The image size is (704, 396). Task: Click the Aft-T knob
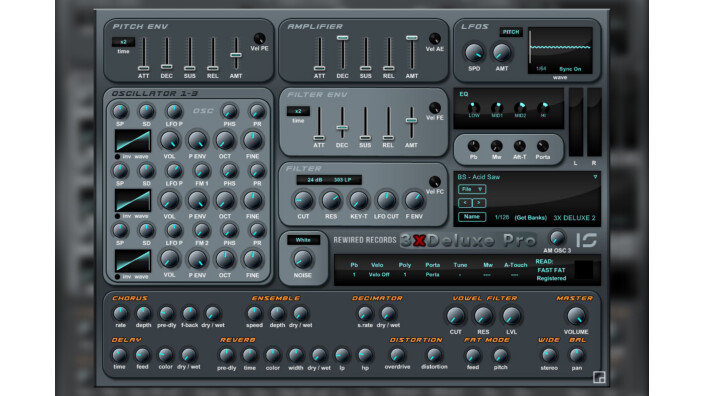click(x=519, y=146)
